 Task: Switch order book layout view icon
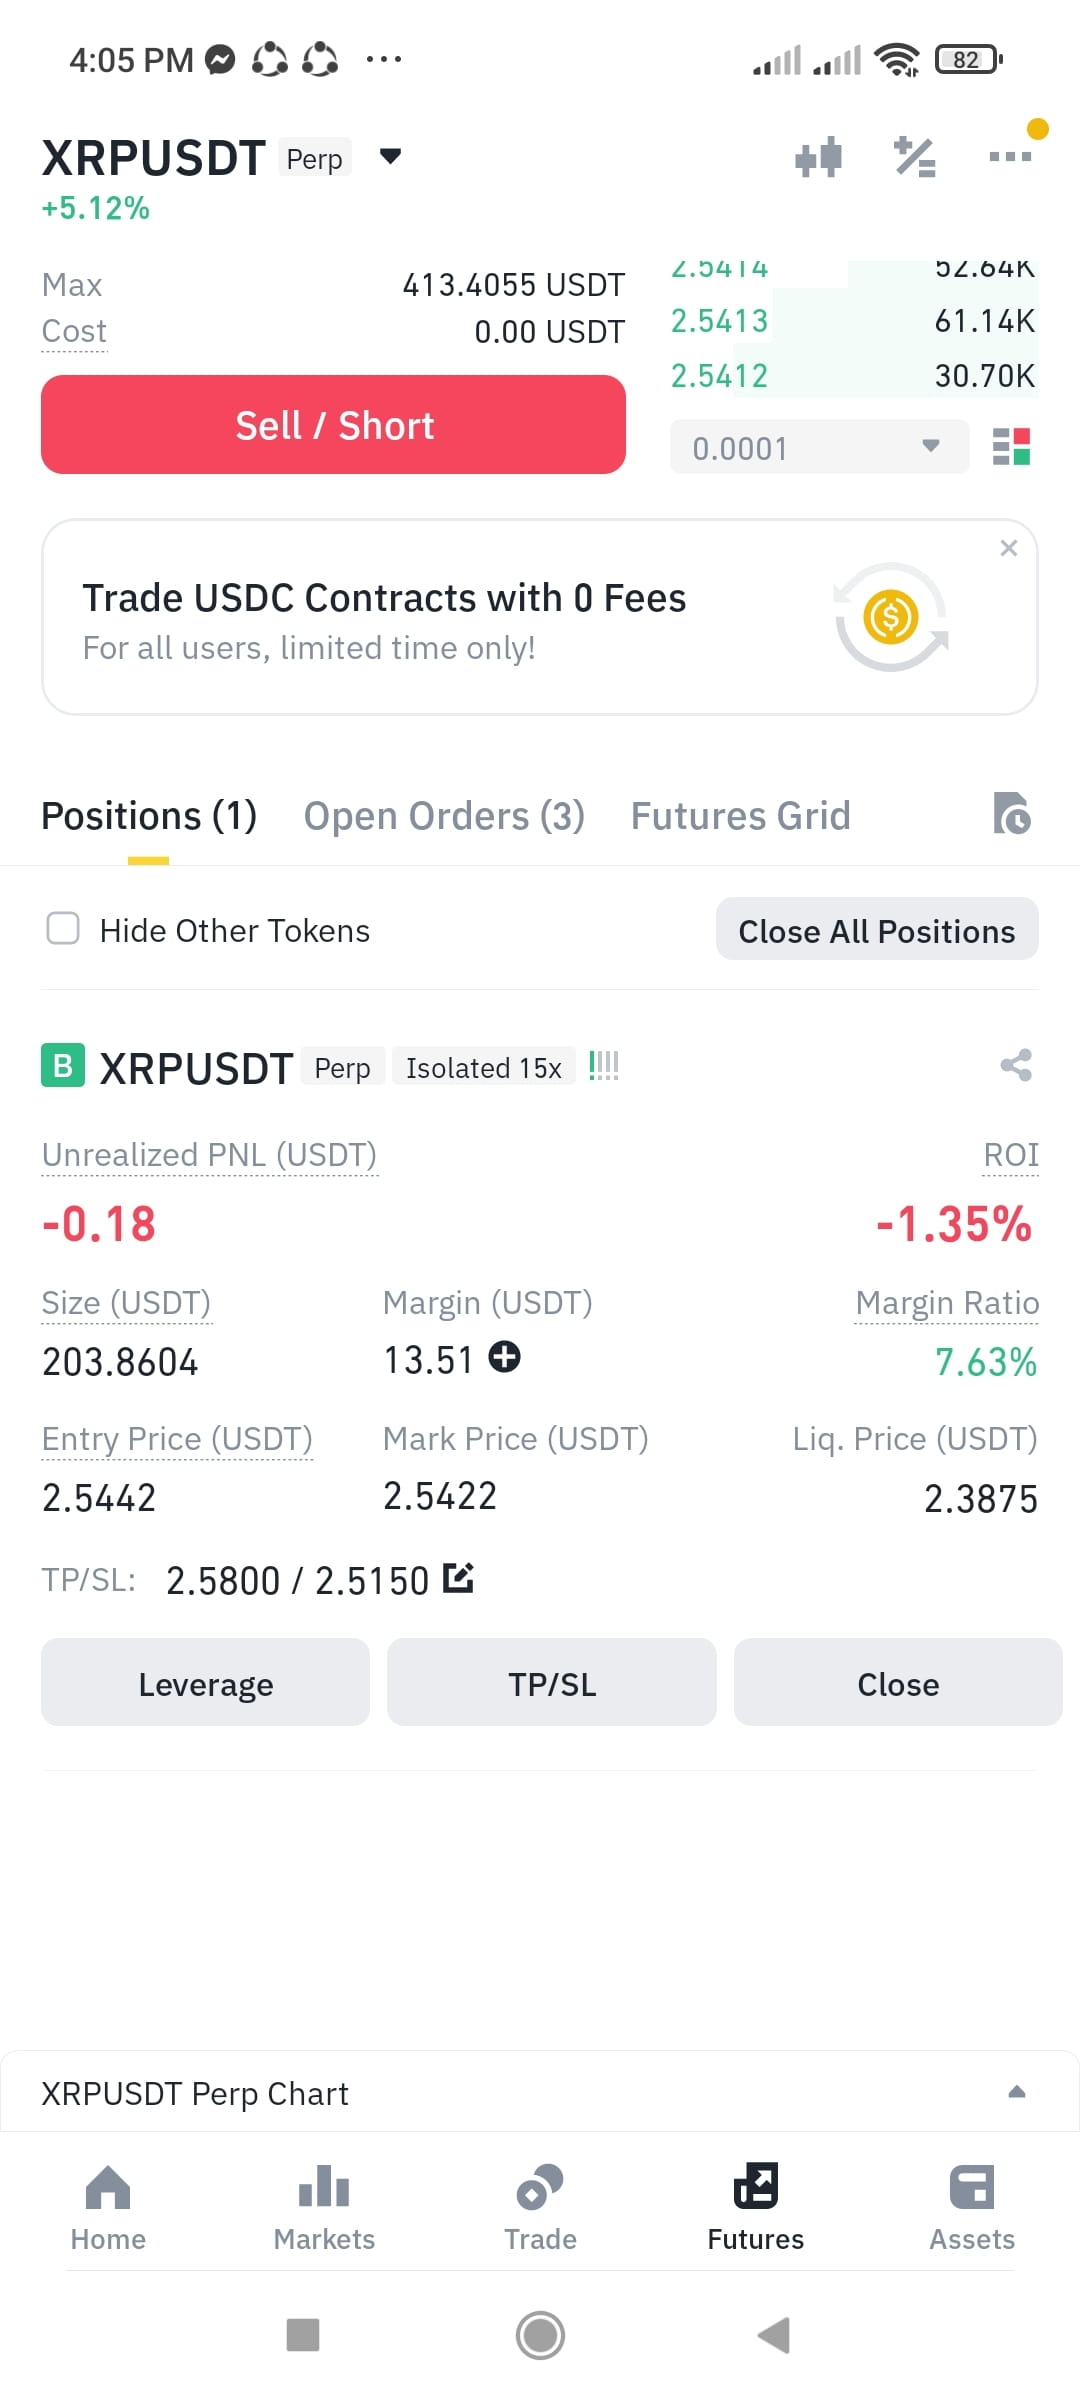coord(1011,447)
